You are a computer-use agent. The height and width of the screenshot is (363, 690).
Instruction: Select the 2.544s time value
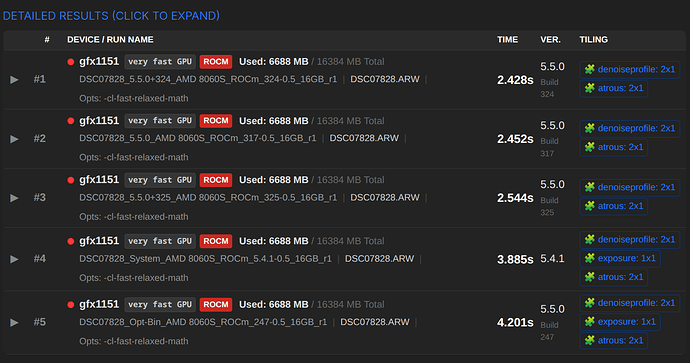(x=515, y=198)
